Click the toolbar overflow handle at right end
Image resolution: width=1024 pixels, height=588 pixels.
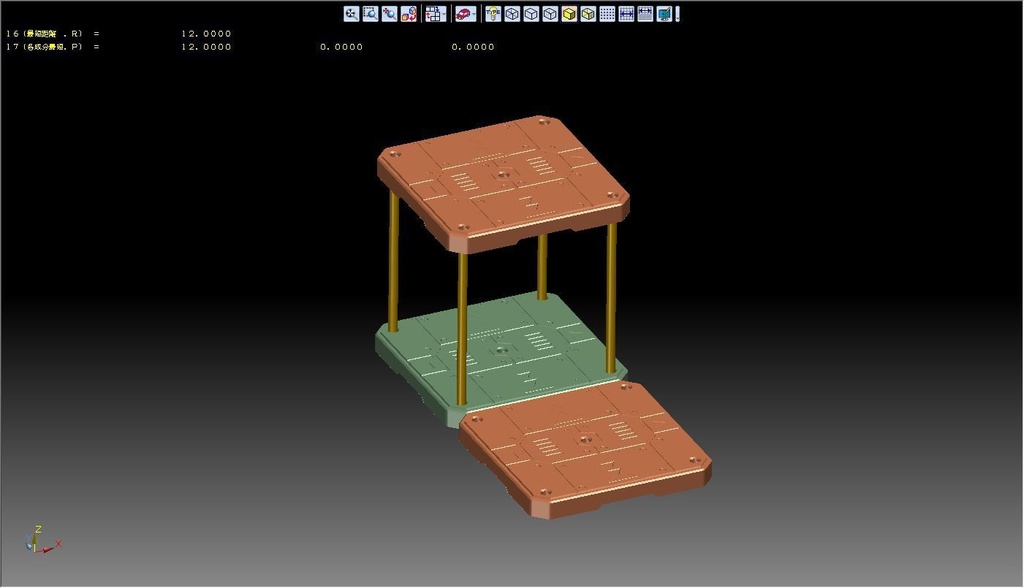point(677,14)
